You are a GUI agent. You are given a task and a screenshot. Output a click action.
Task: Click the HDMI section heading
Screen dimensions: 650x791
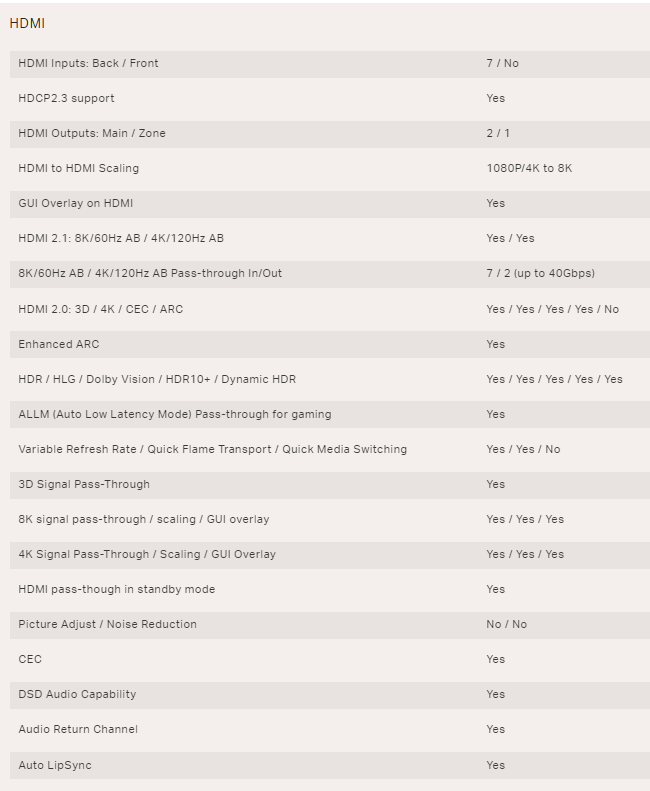[27, 23]
